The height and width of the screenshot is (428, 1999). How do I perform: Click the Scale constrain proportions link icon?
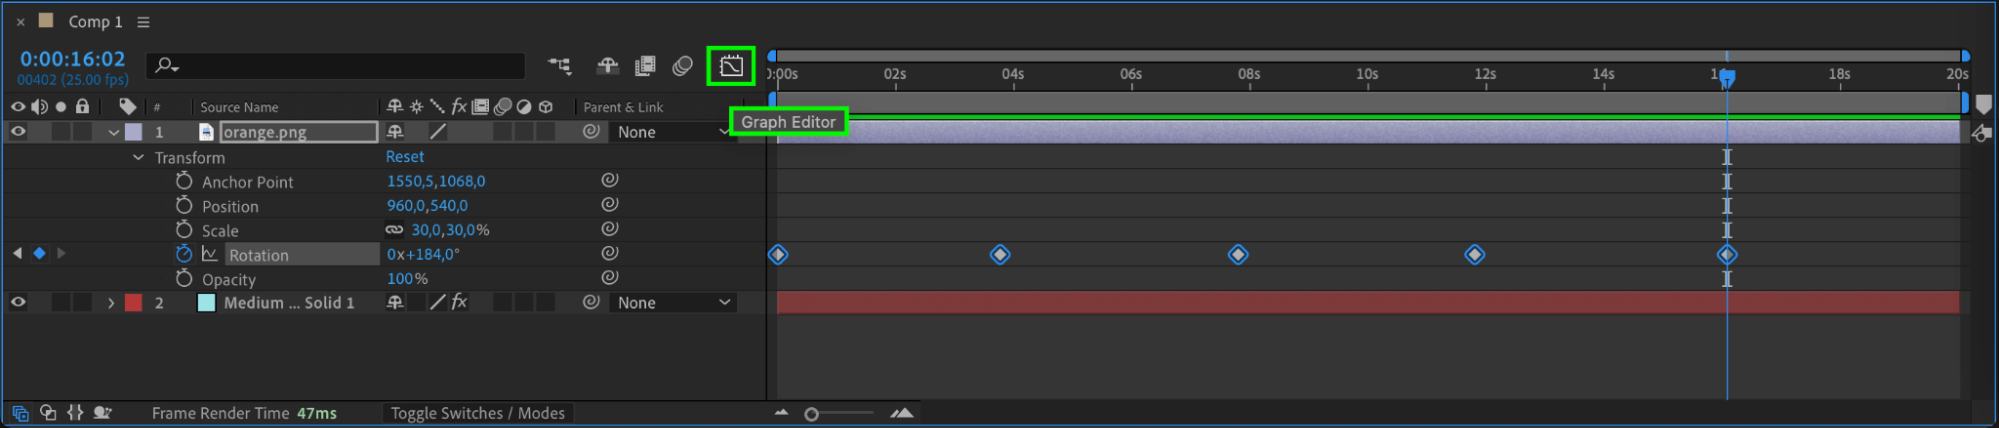(395, 230)
